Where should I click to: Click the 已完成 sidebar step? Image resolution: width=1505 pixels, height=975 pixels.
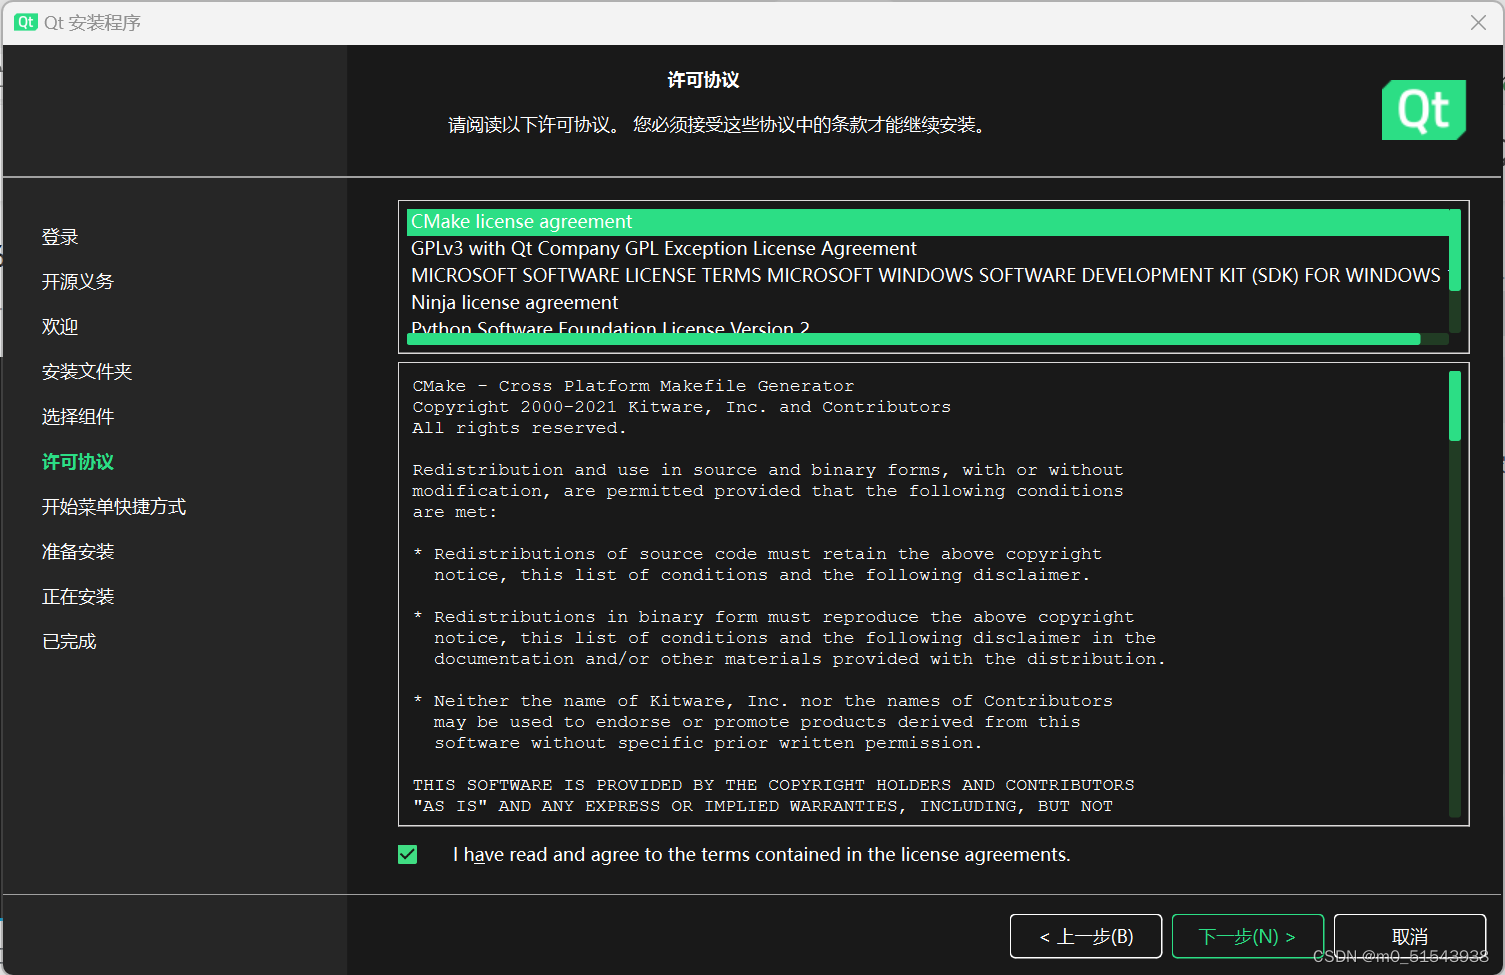click(69, 642)
